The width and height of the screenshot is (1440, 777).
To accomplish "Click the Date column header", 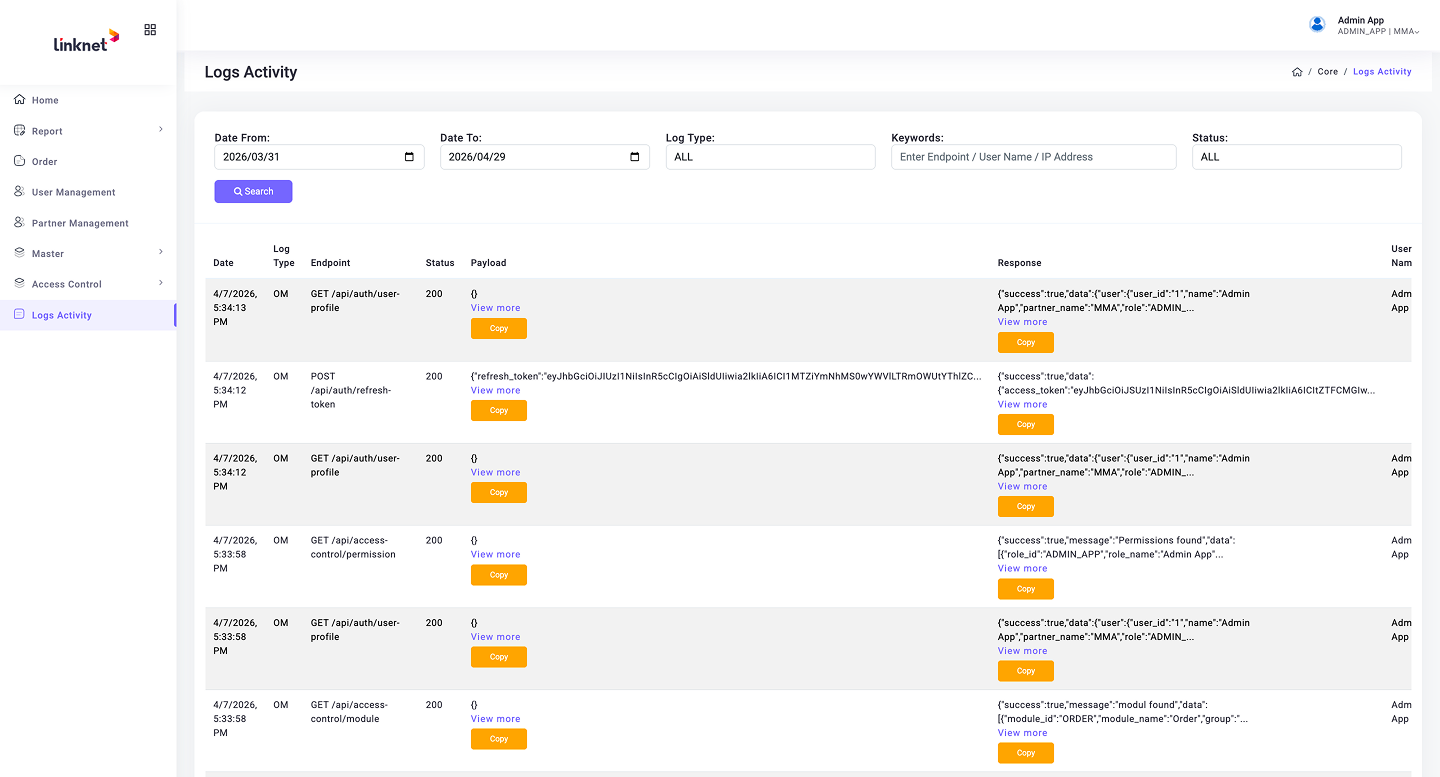I will click(223, 263).
